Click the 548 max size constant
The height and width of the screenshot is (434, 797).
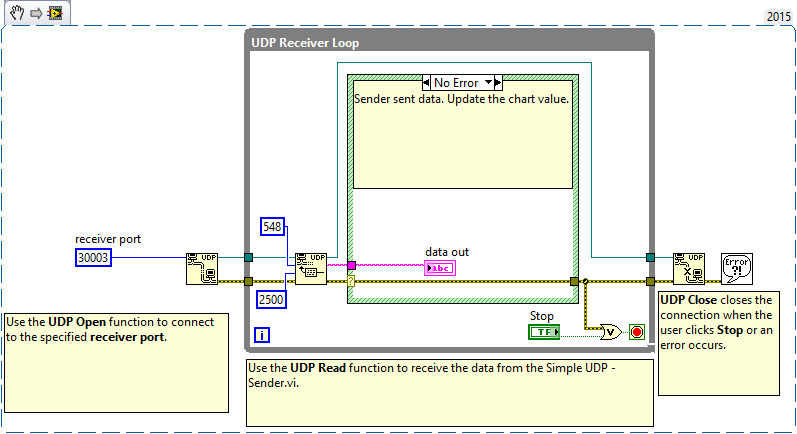[x=272, y=227]
